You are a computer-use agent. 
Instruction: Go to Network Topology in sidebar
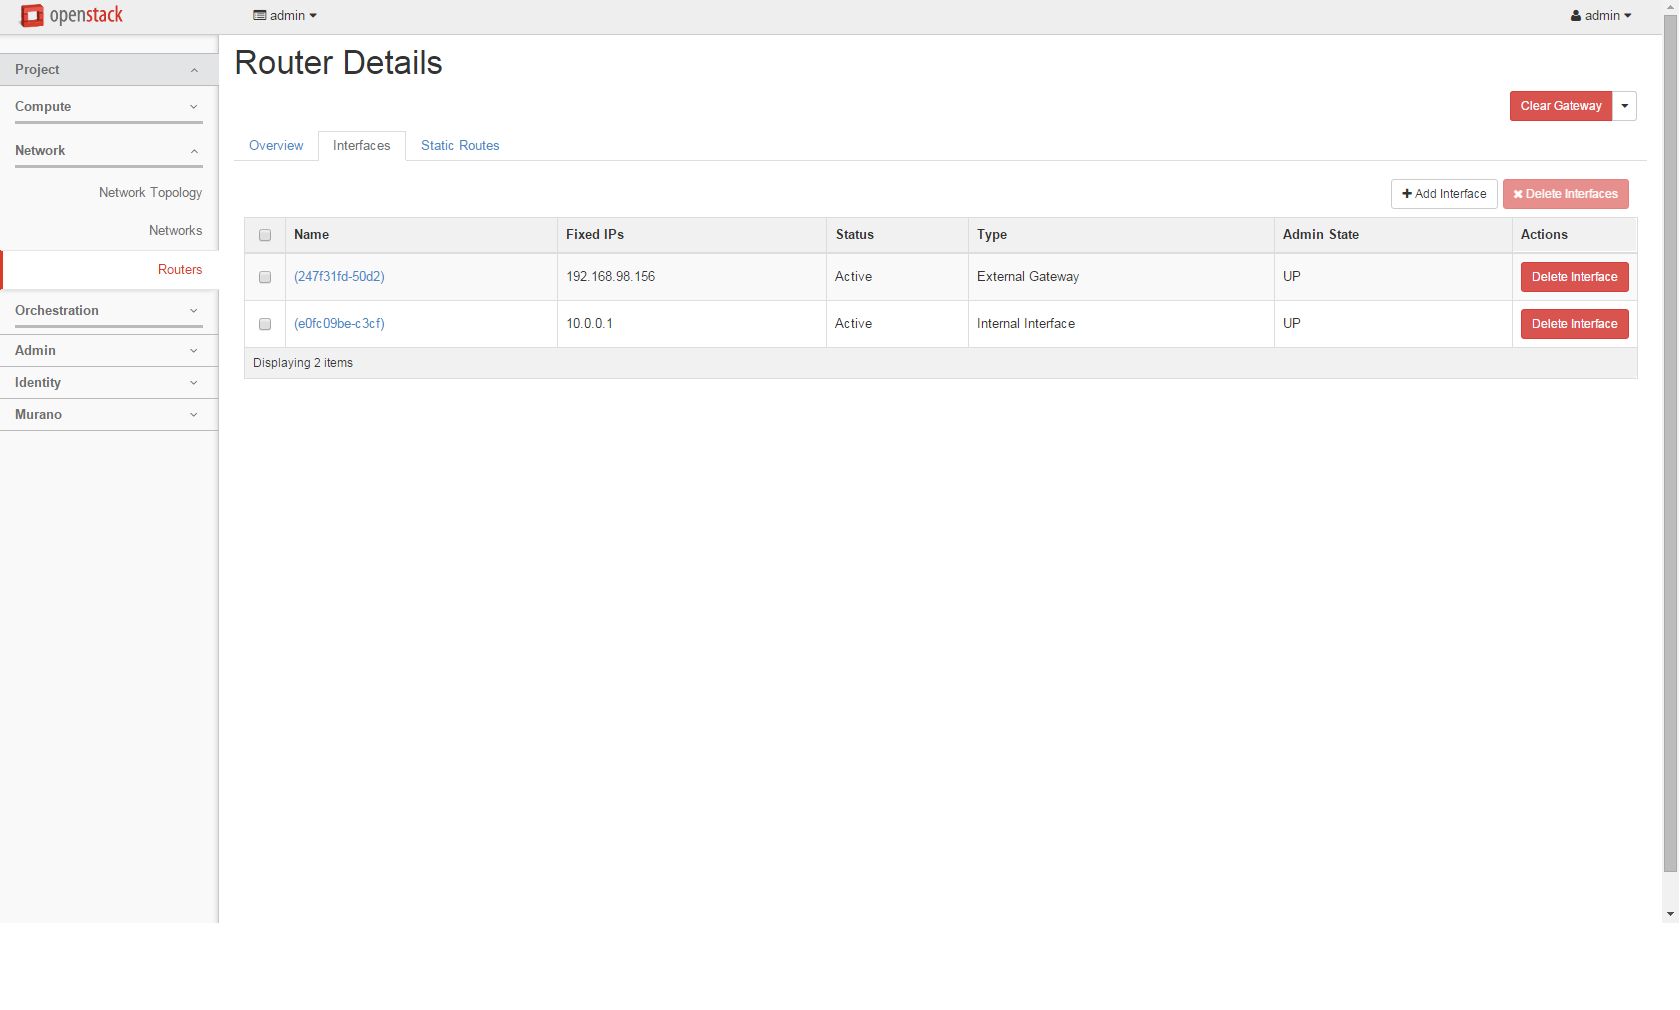[150, 193]
